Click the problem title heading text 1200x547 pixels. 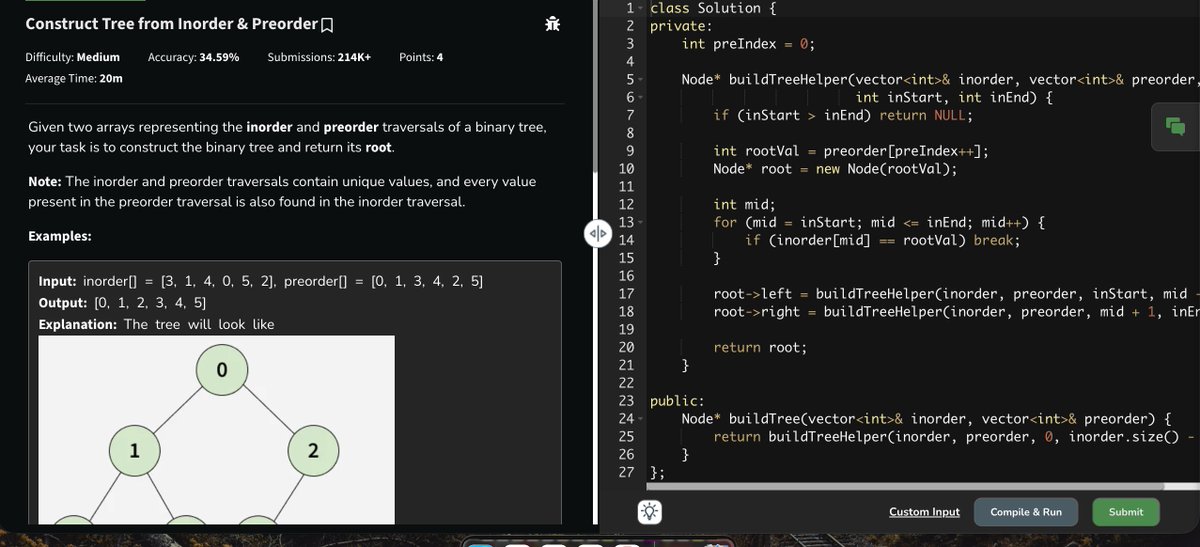(x=171, y=24)
